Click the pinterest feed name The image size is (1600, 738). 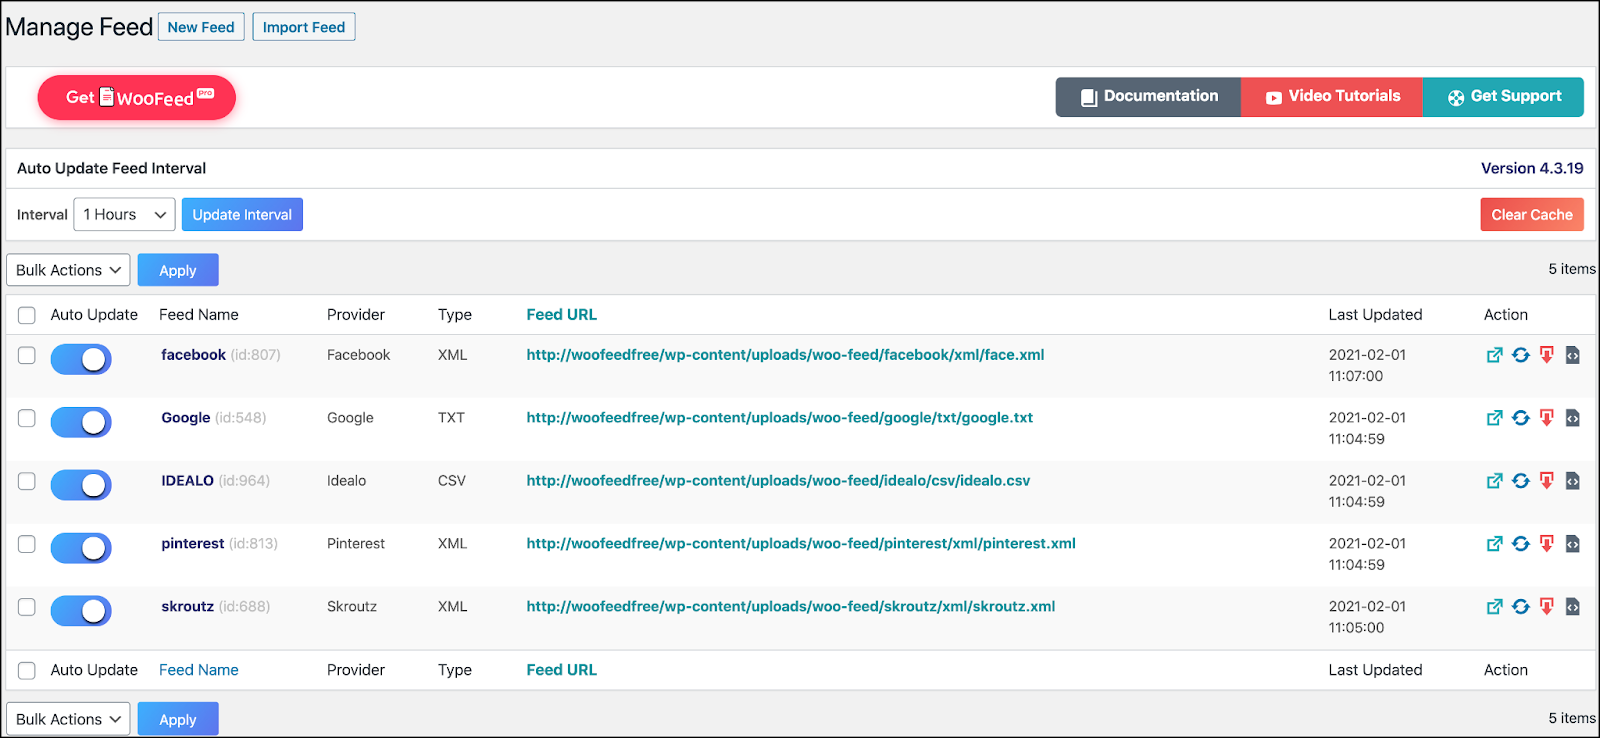[193, 544]
